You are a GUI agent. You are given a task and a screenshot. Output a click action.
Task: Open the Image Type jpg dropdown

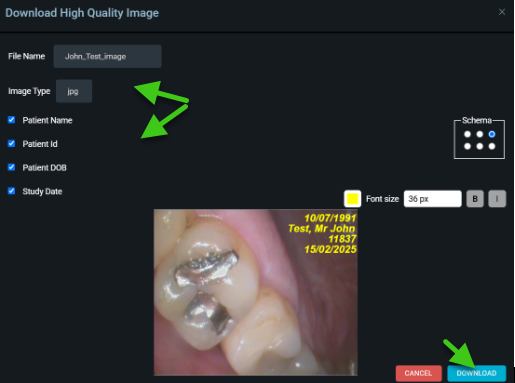point(74,91)
